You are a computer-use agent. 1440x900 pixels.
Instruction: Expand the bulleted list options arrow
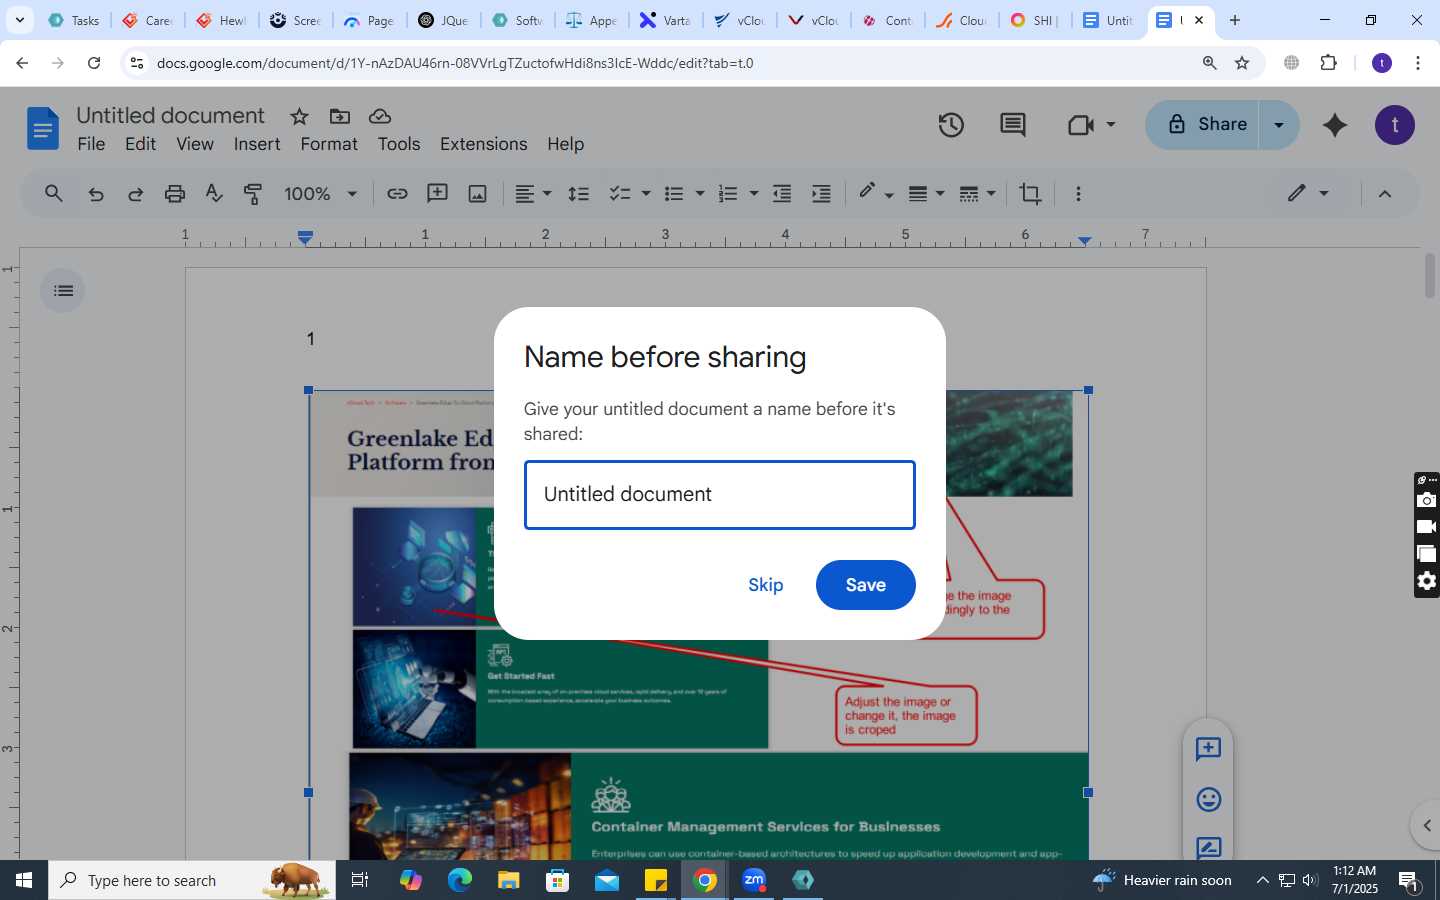pos(700,194)
